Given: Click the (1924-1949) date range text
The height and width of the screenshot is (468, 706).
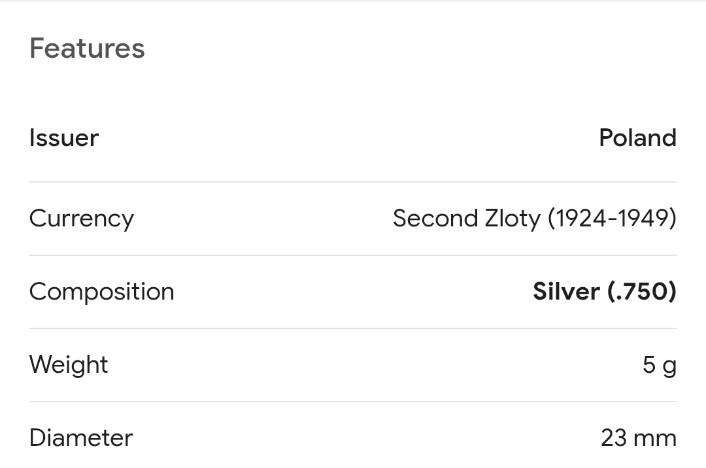Looking at the screenshot, I should point(612,218).
